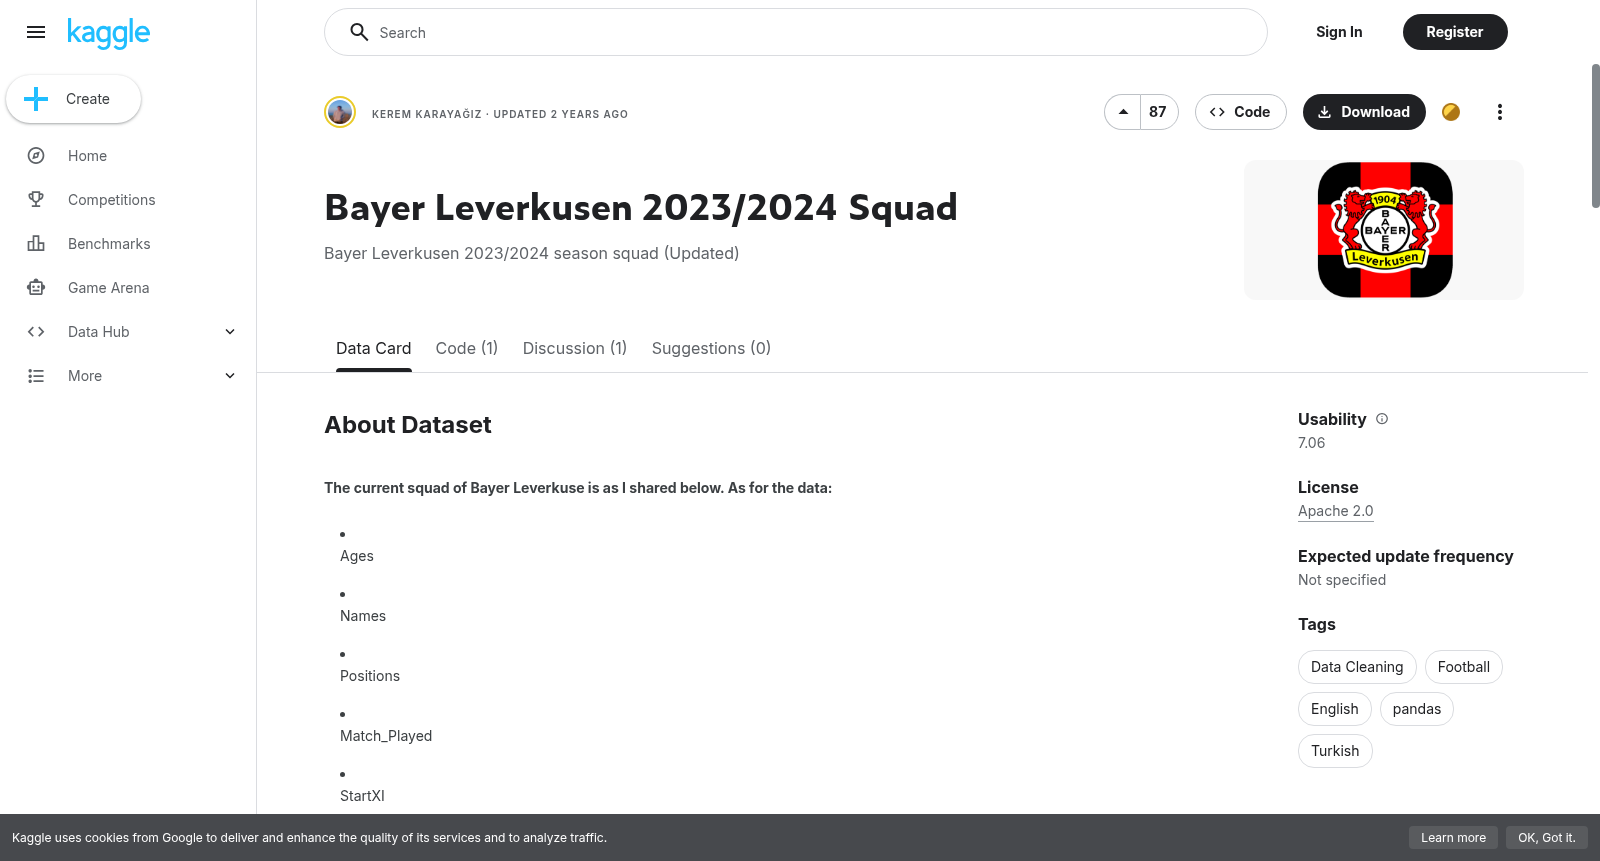
Task: Expand the Data Hub section
Action: (230, 332)
